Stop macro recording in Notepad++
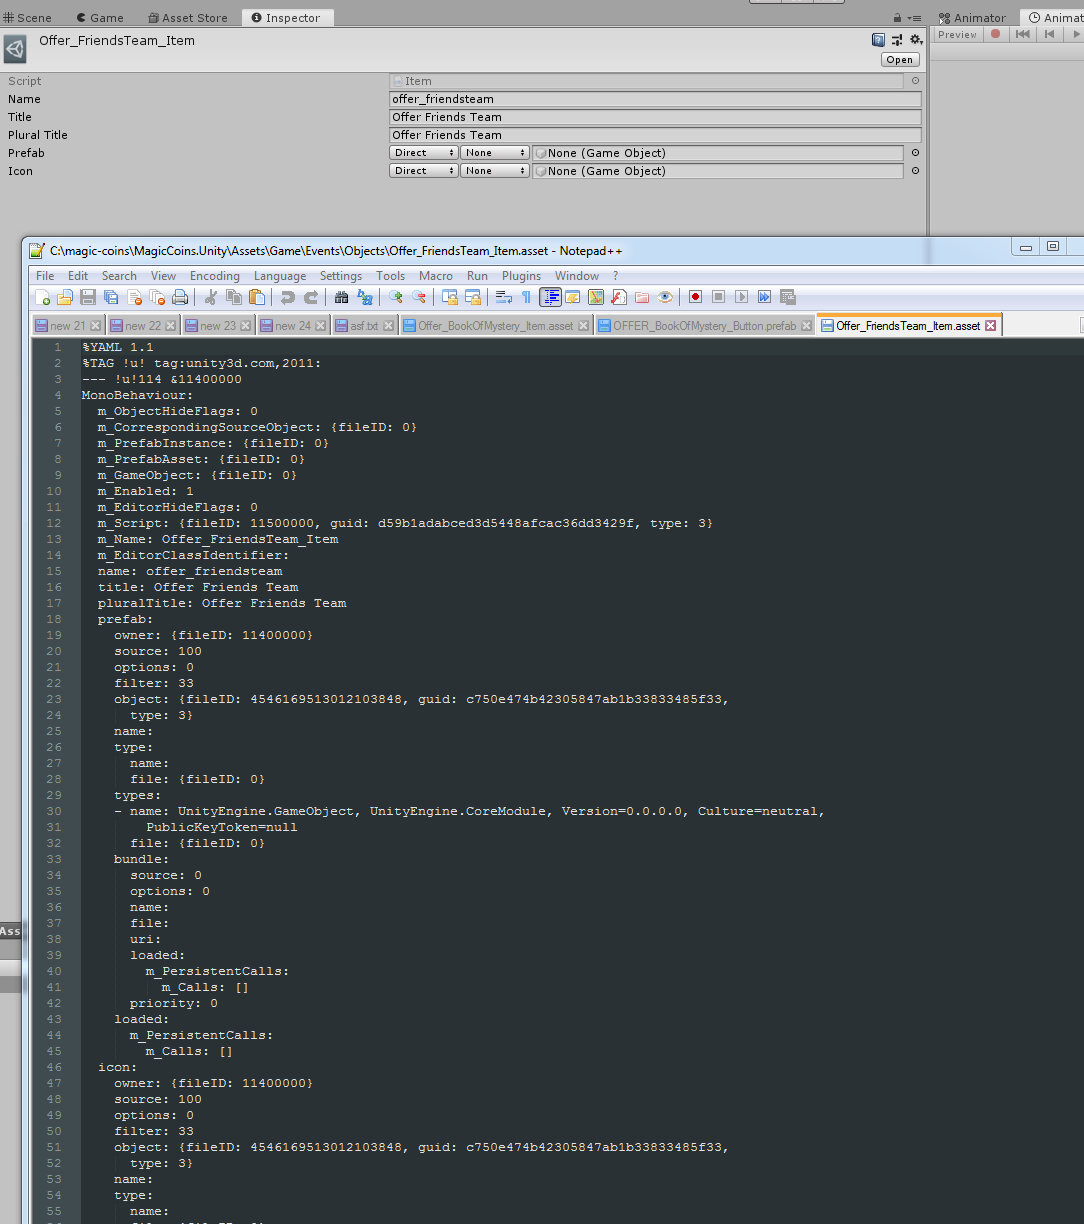Screen dimensions: 1084x1224 coord(718,297)
